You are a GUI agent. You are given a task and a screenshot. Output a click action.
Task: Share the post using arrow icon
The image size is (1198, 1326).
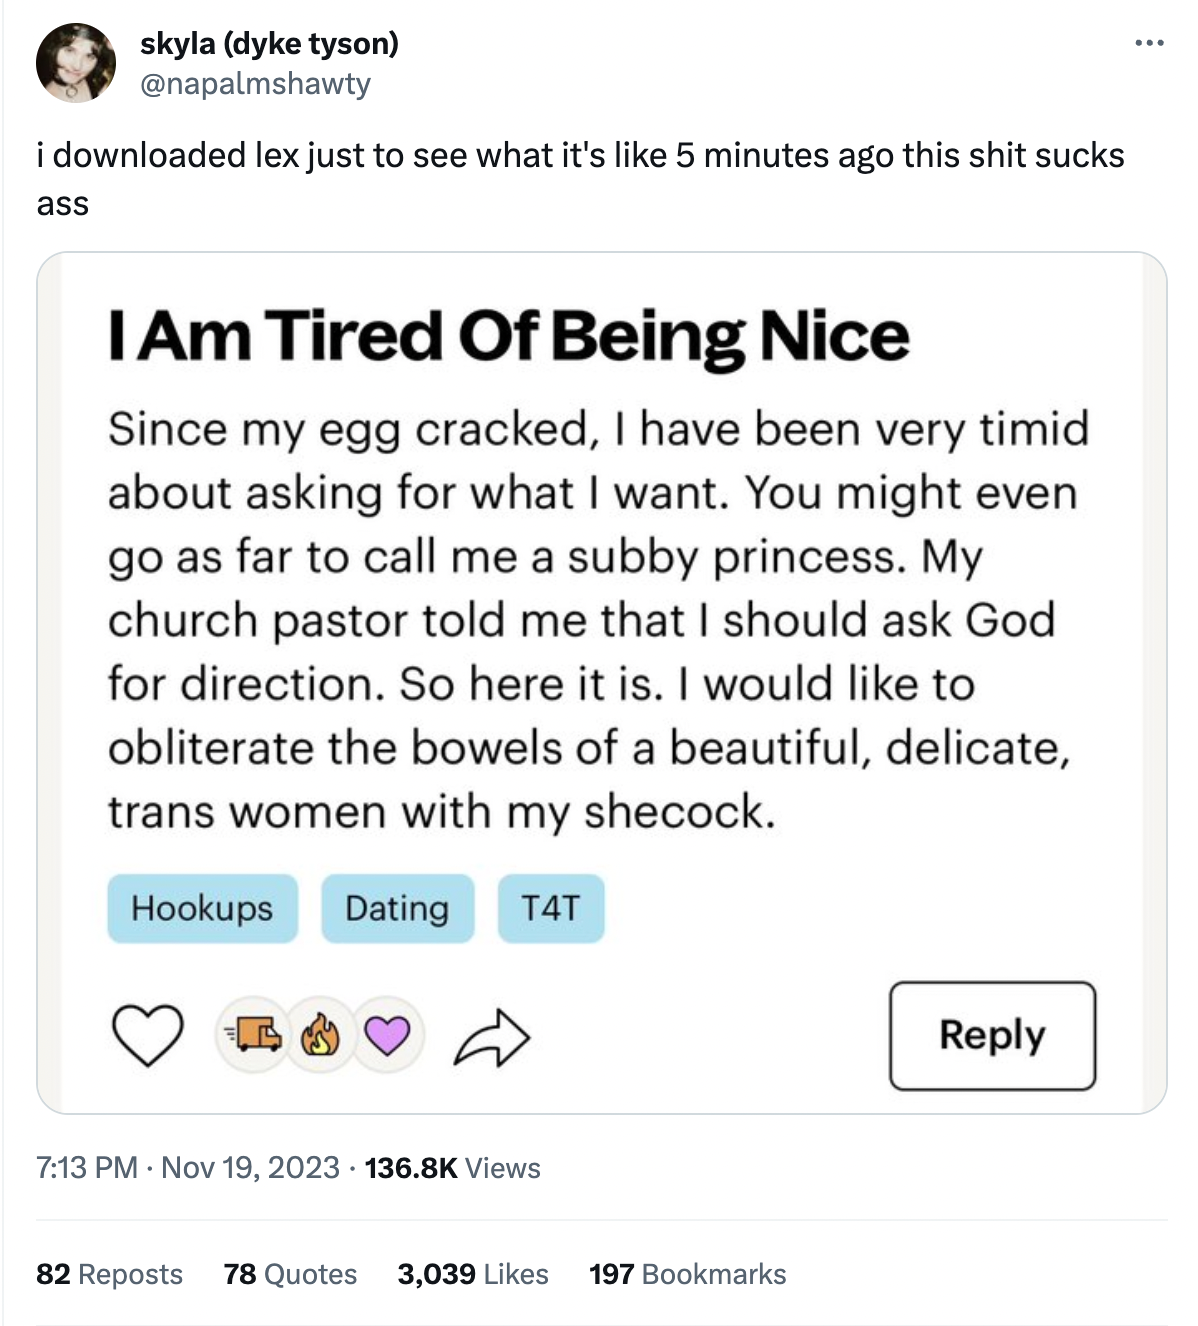[491, 1037]
